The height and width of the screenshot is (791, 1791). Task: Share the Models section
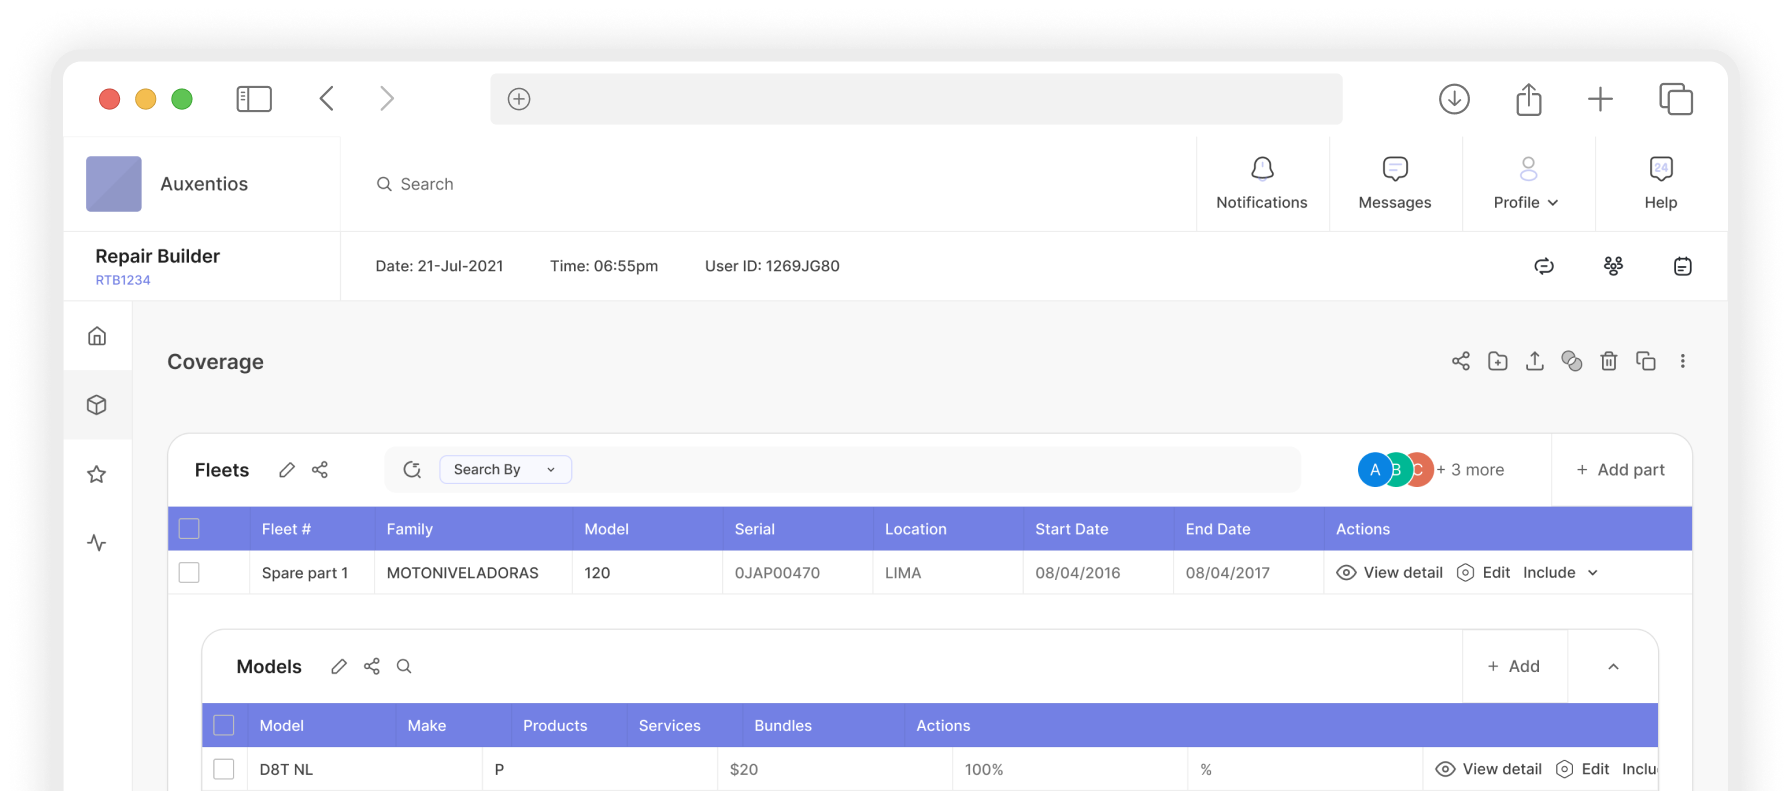[372, 667]
